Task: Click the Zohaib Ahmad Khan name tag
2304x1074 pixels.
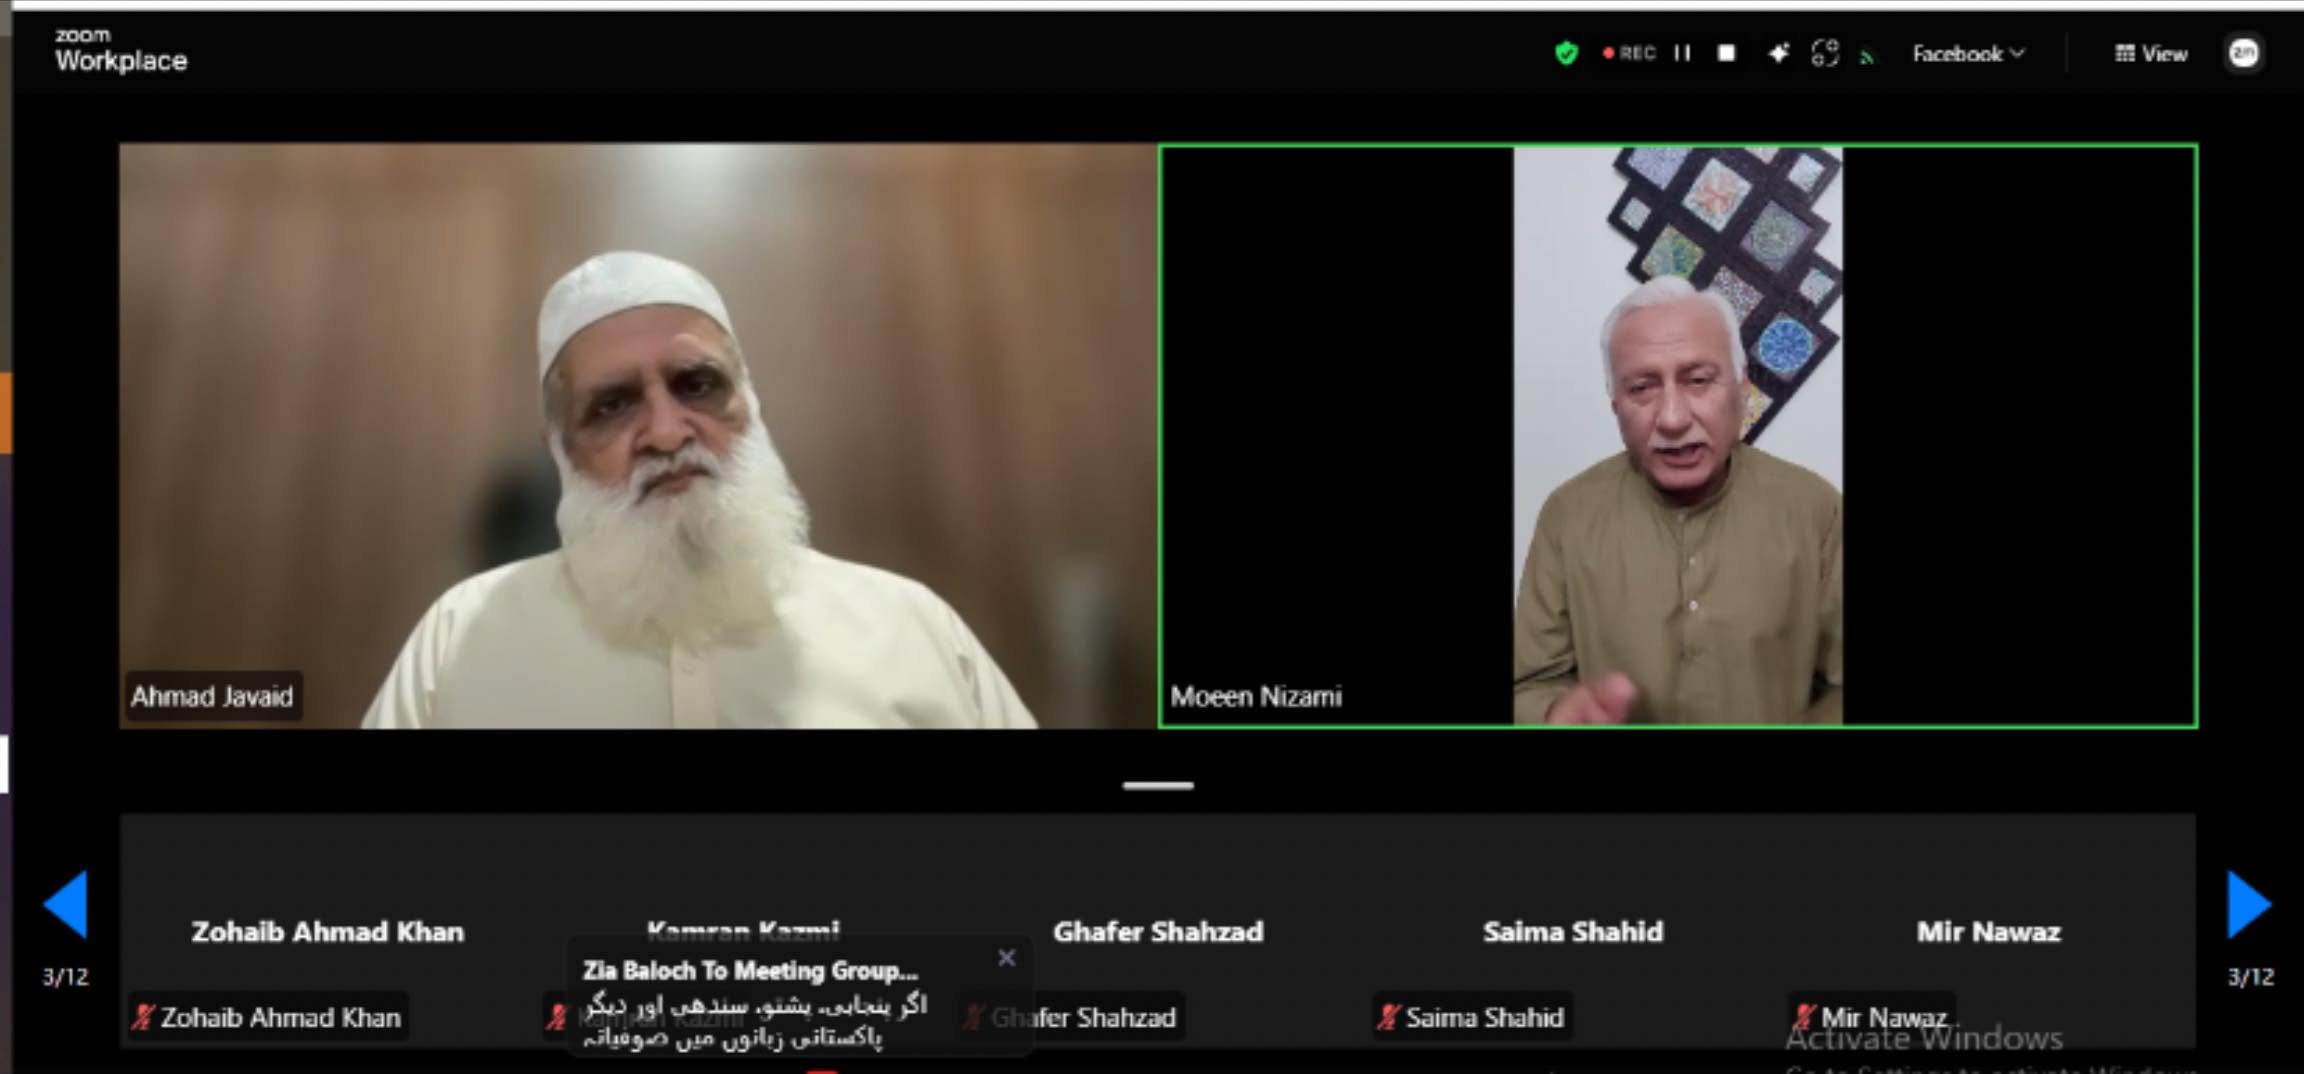Action: 268,1017
